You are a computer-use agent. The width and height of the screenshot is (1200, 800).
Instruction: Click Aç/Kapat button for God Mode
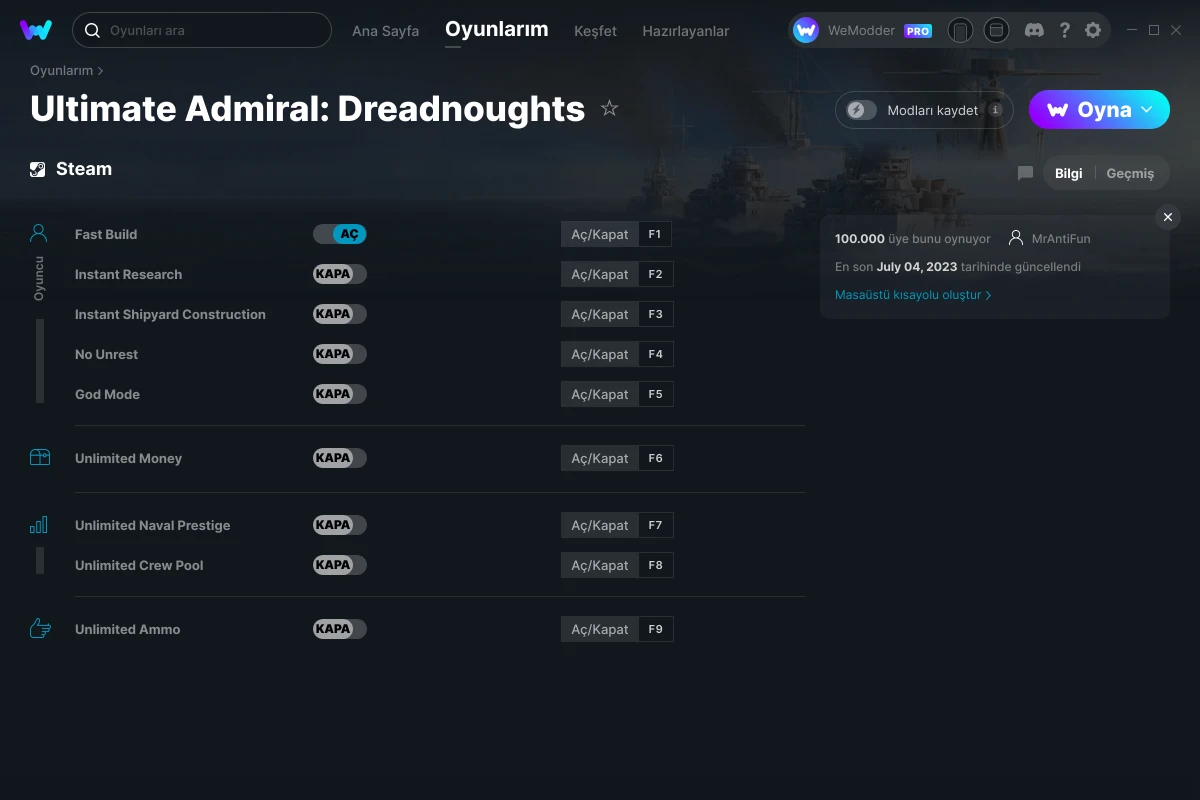click(x=600, y=394)
